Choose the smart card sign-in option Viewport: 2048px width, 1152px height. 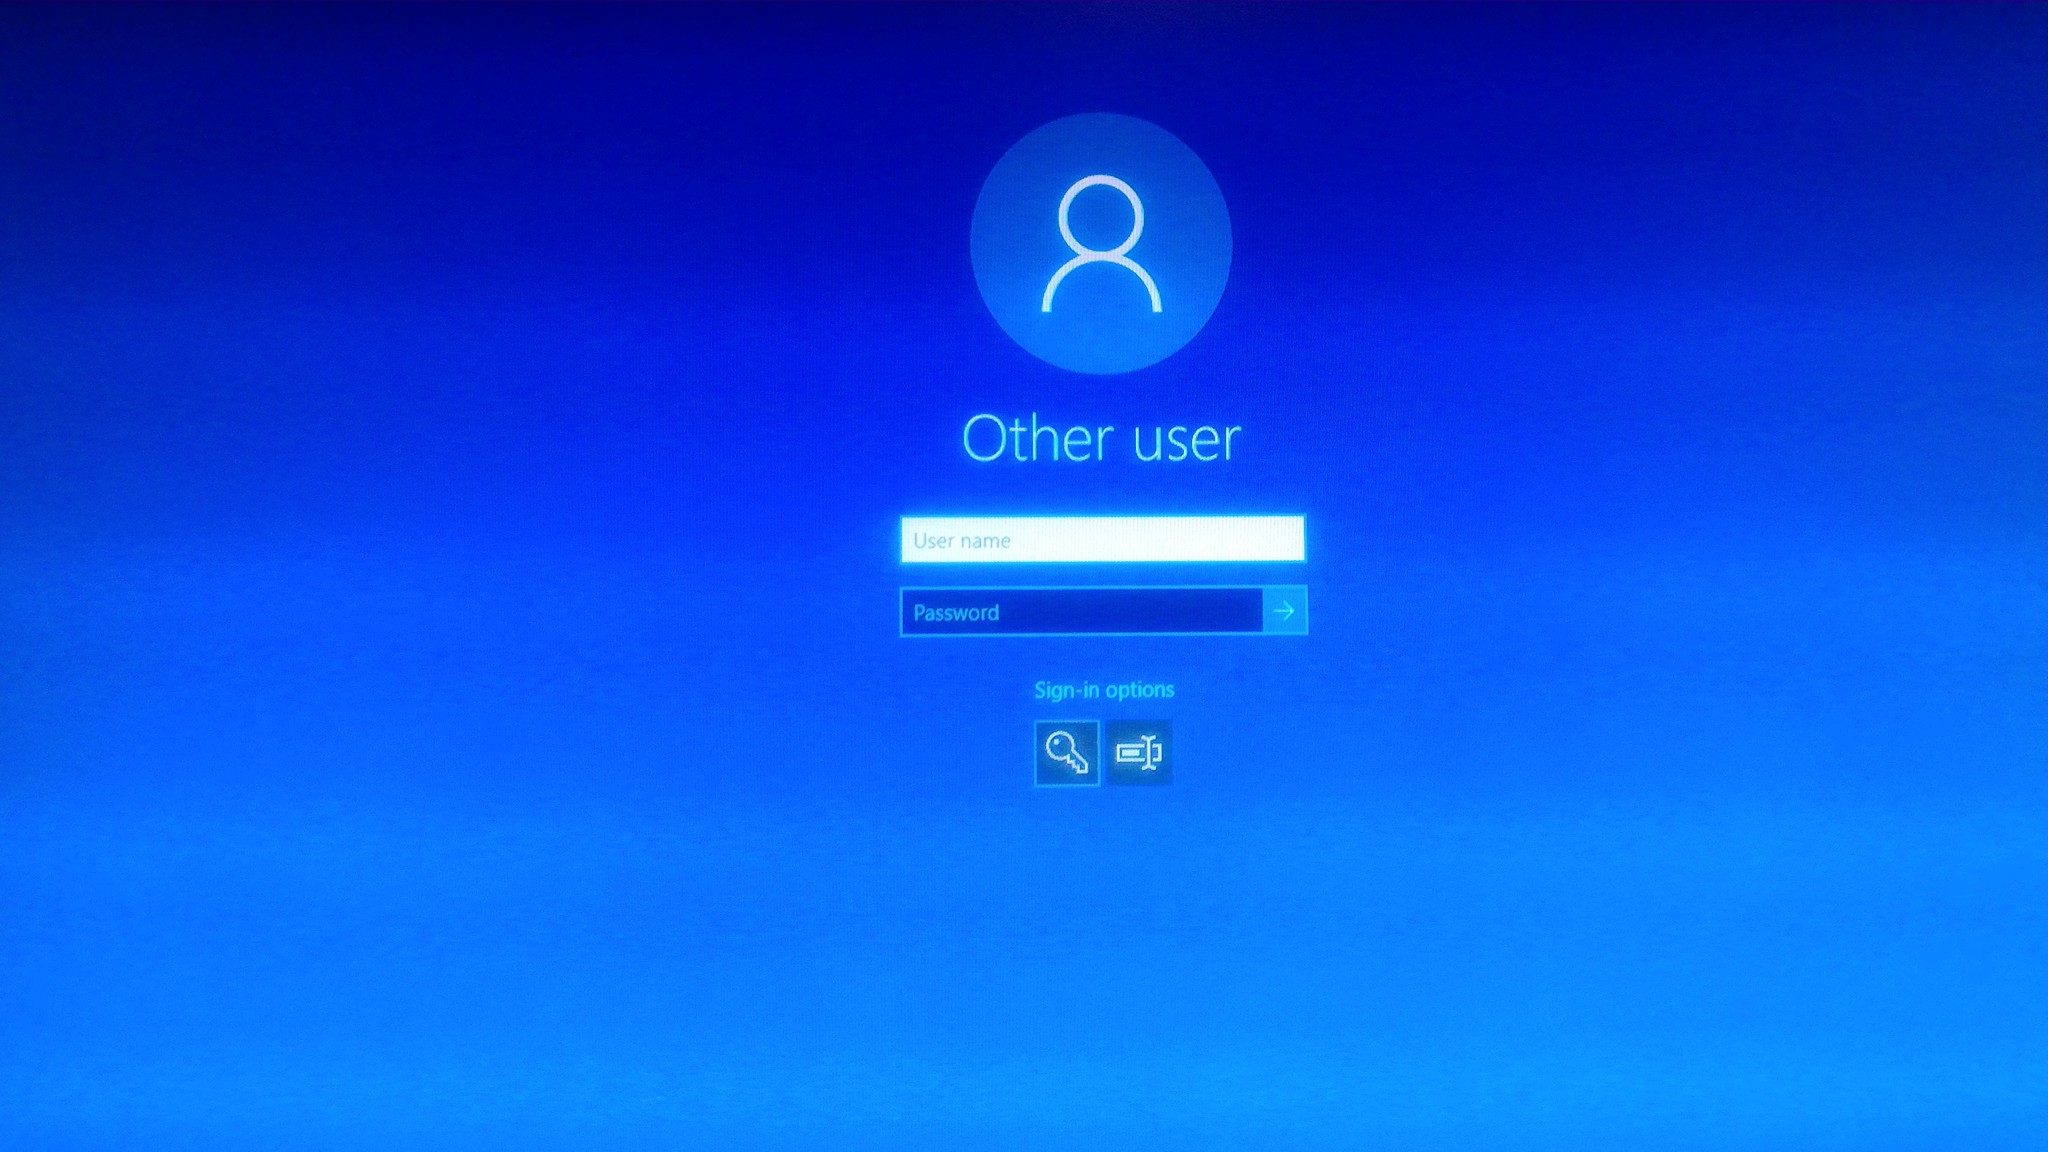[x=1138, y=752]
